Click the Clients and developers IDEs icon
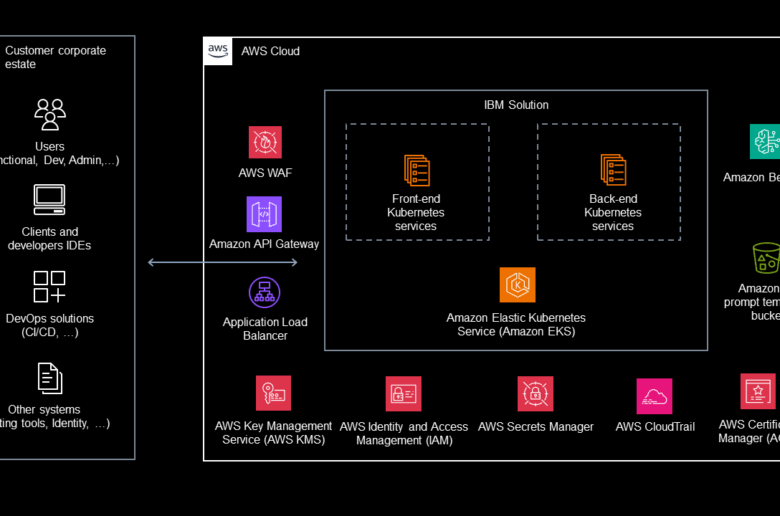 tap(49, 200)
